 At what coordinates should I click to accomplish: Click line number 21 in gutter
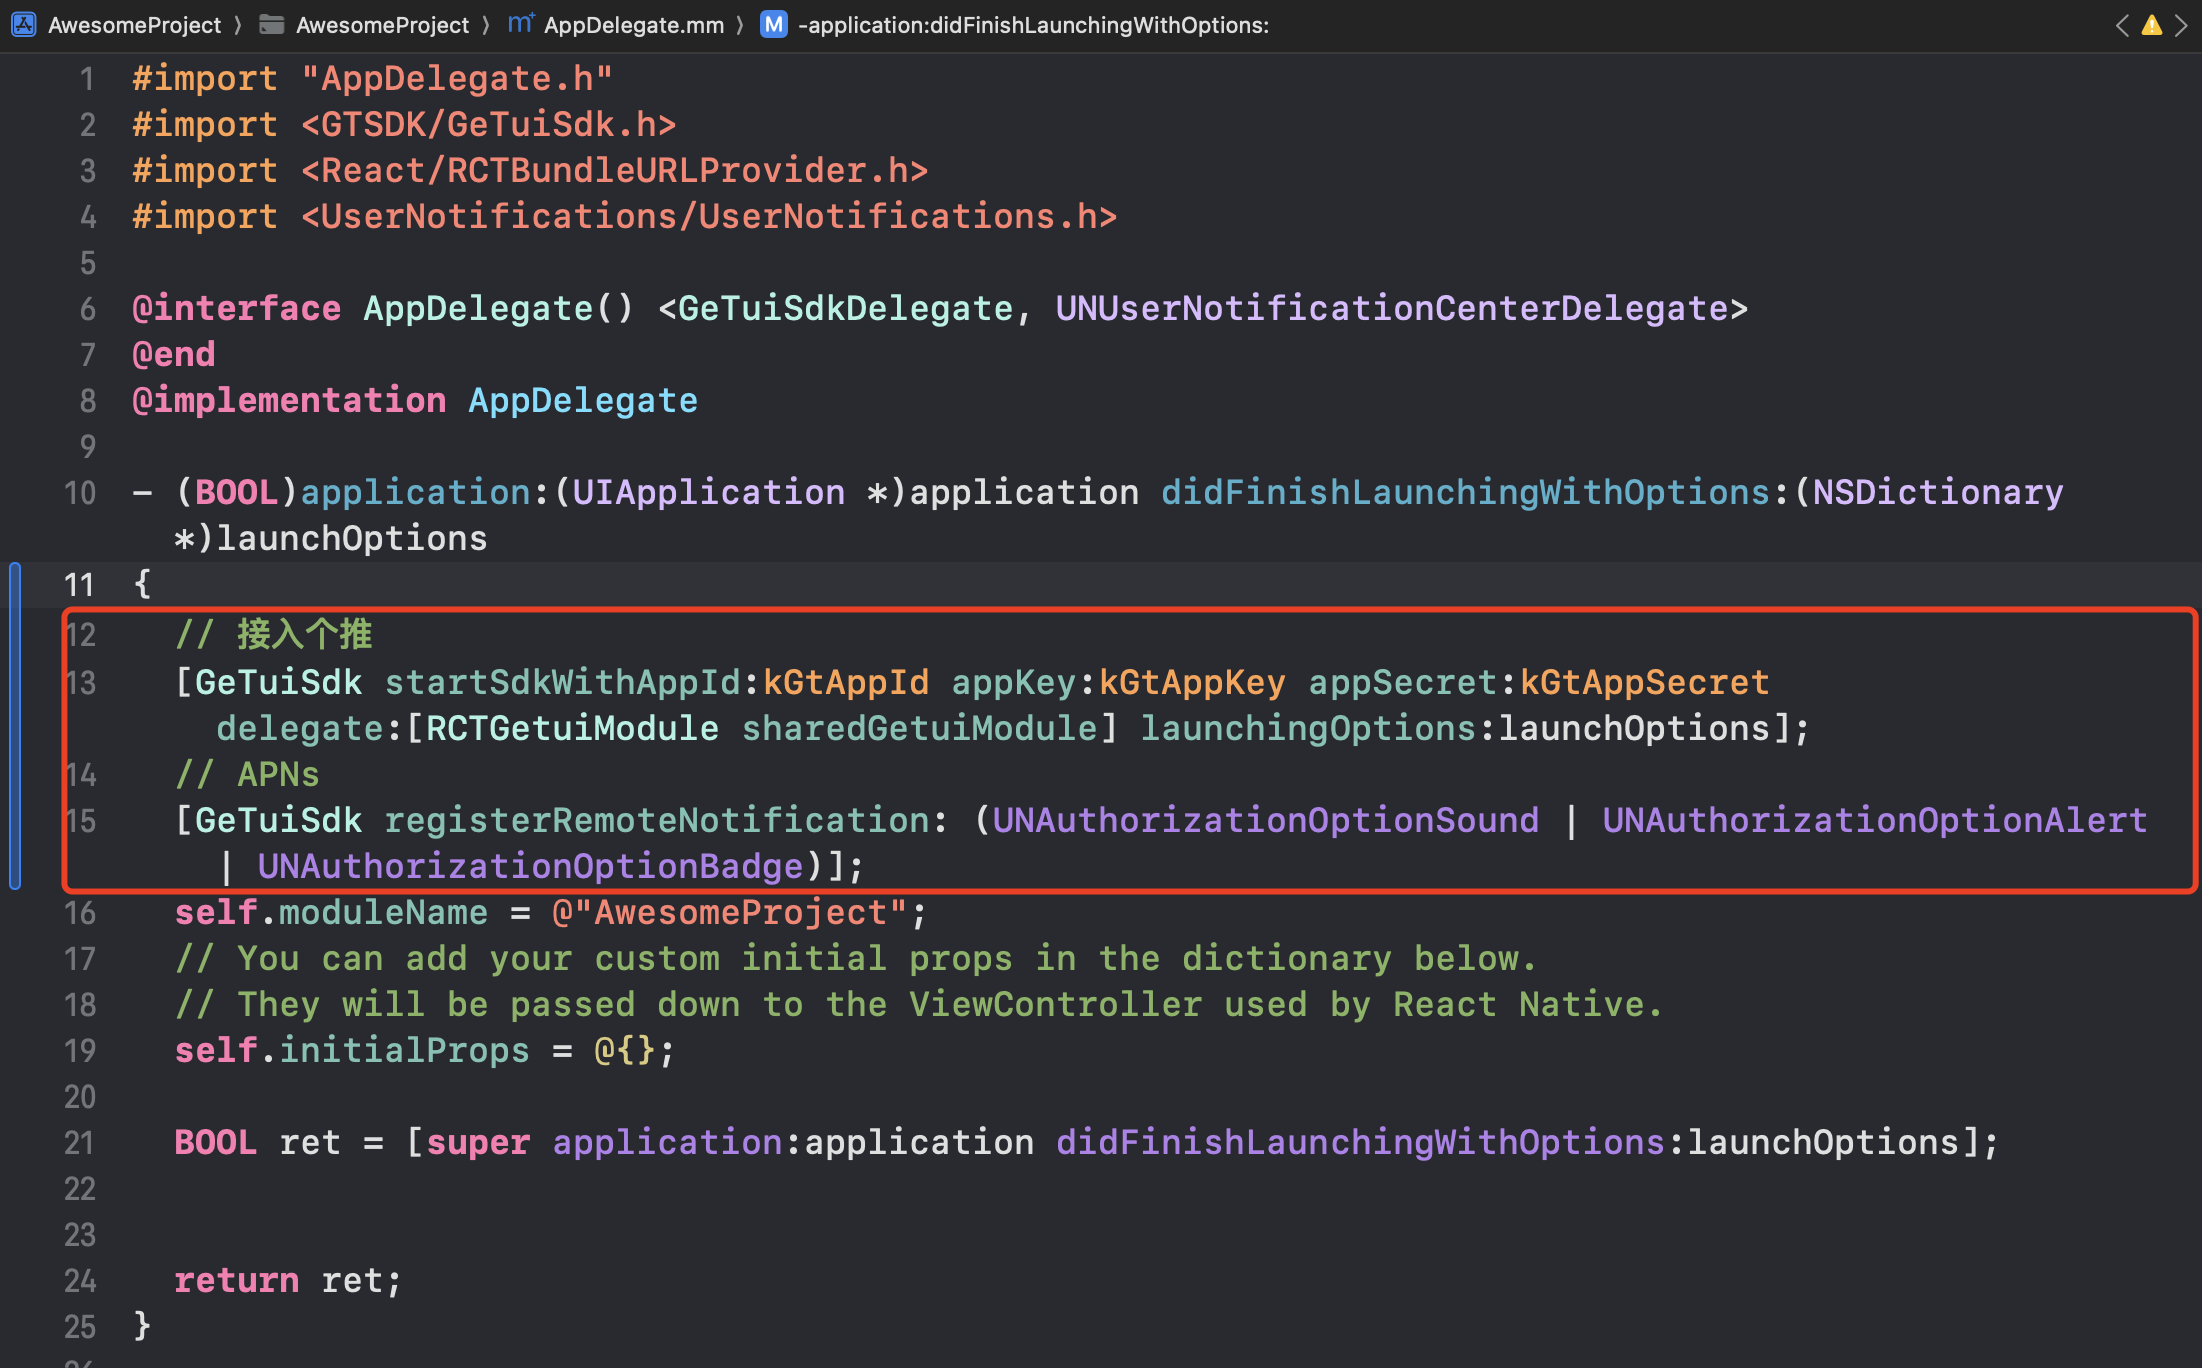coord(80,1142)
